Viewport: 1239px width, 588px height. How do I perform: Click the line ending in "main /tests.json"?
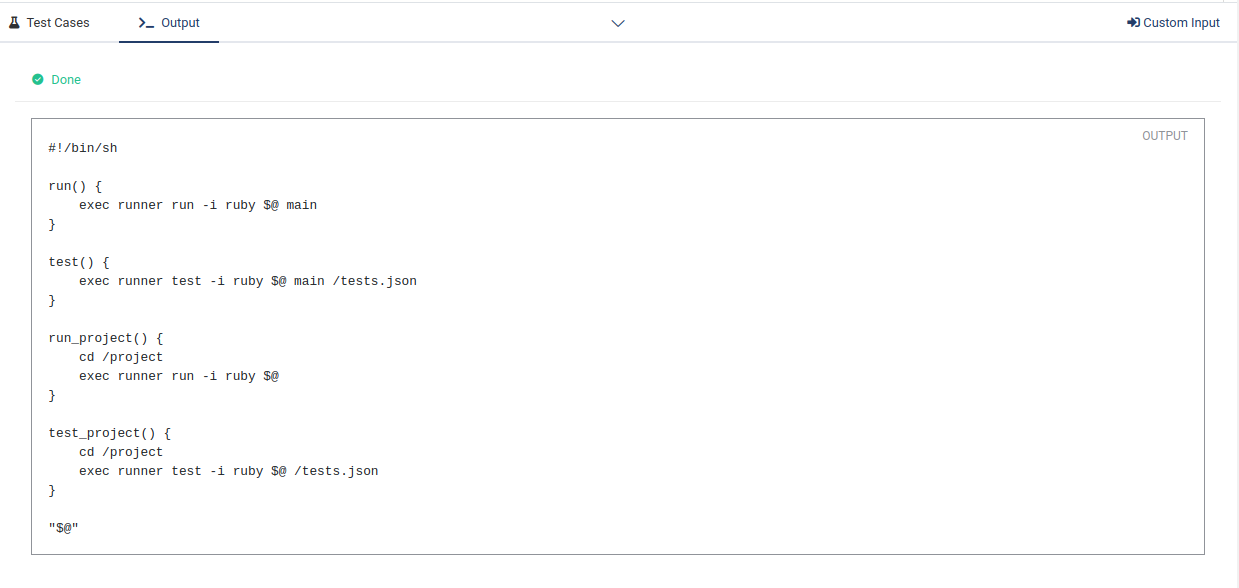[248, 281]
